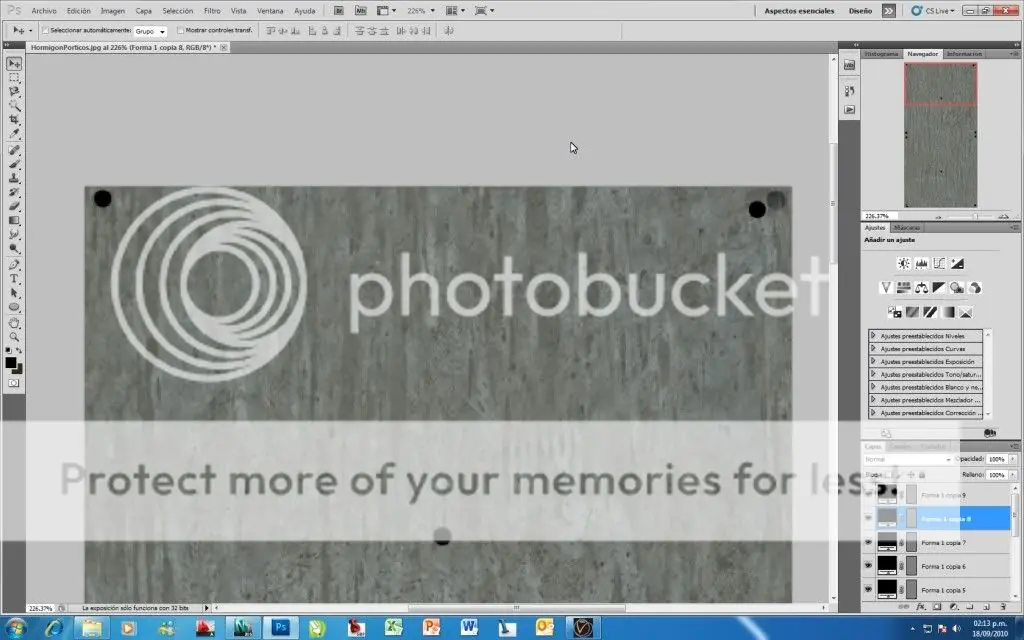Switch to the Máscaras tab

pos(906,227)
